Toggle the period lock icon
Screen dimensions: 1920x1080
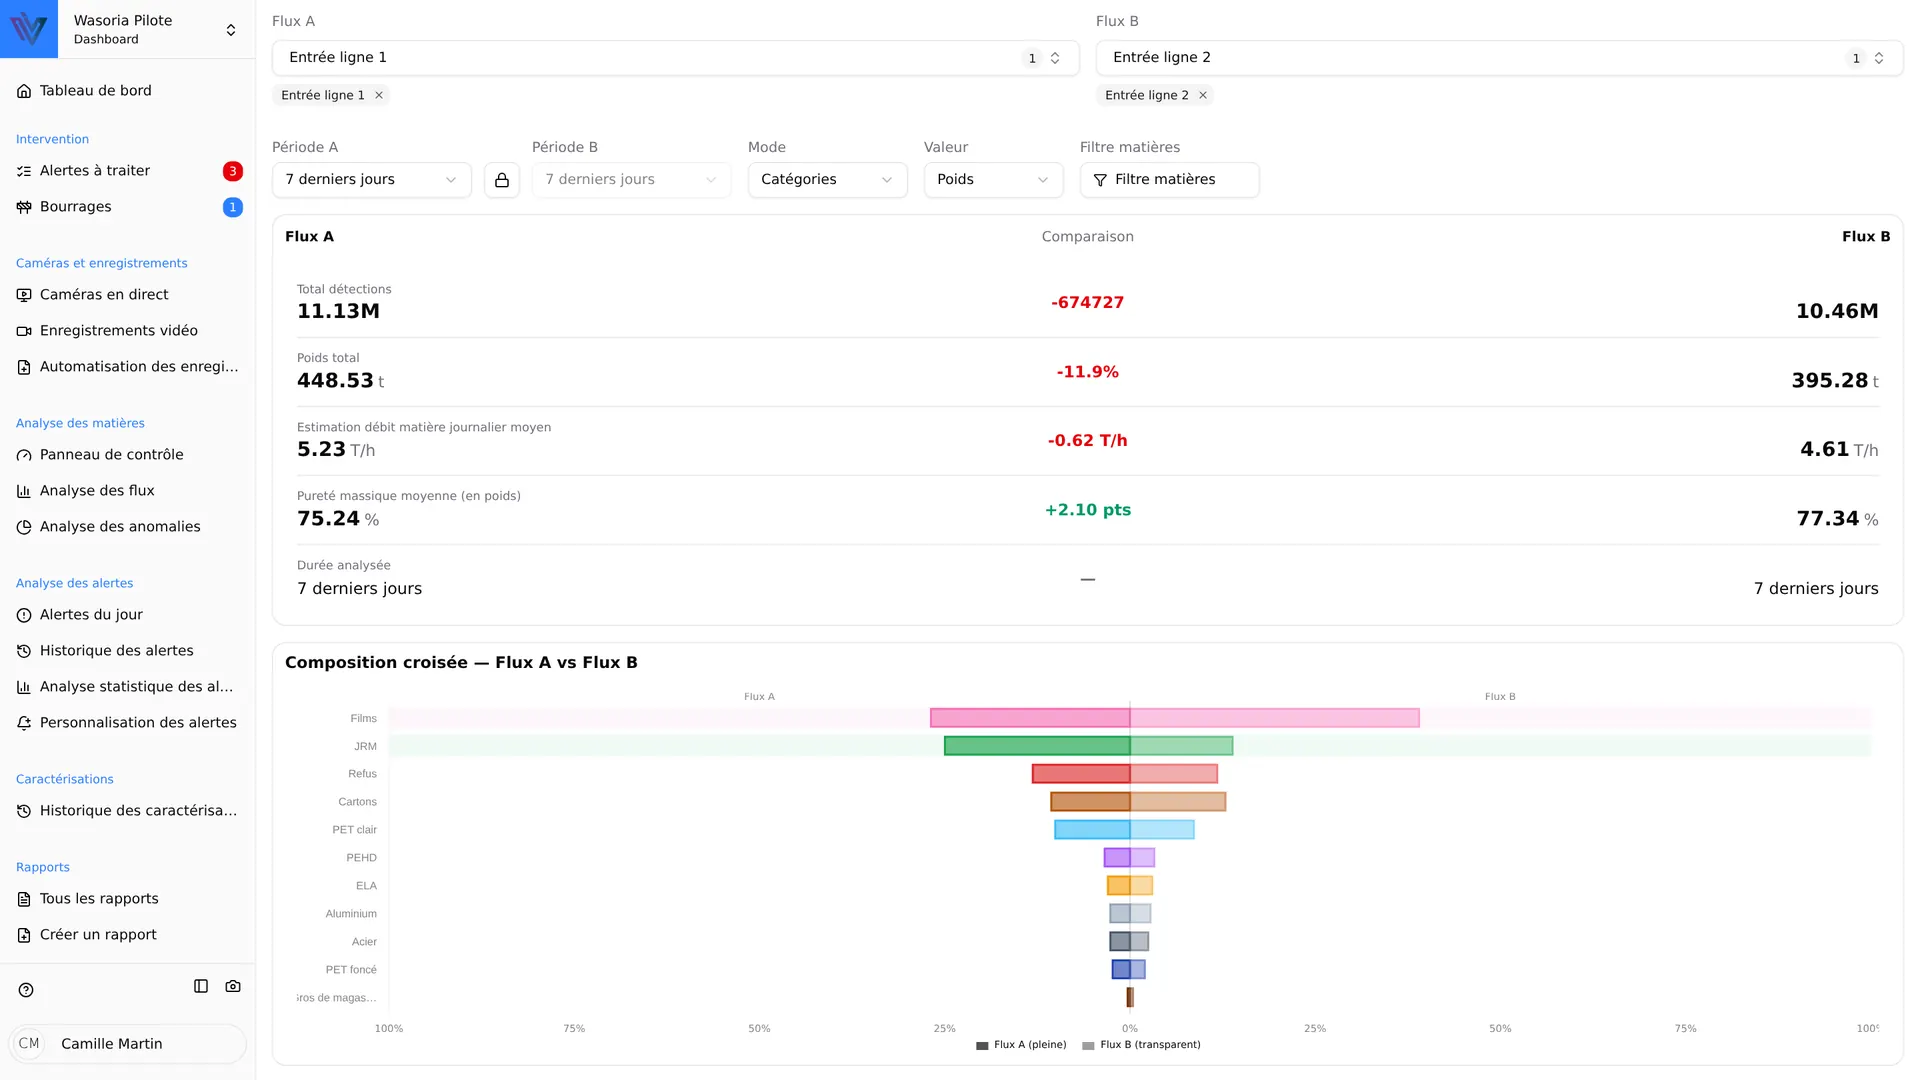(x=502, y=180)
